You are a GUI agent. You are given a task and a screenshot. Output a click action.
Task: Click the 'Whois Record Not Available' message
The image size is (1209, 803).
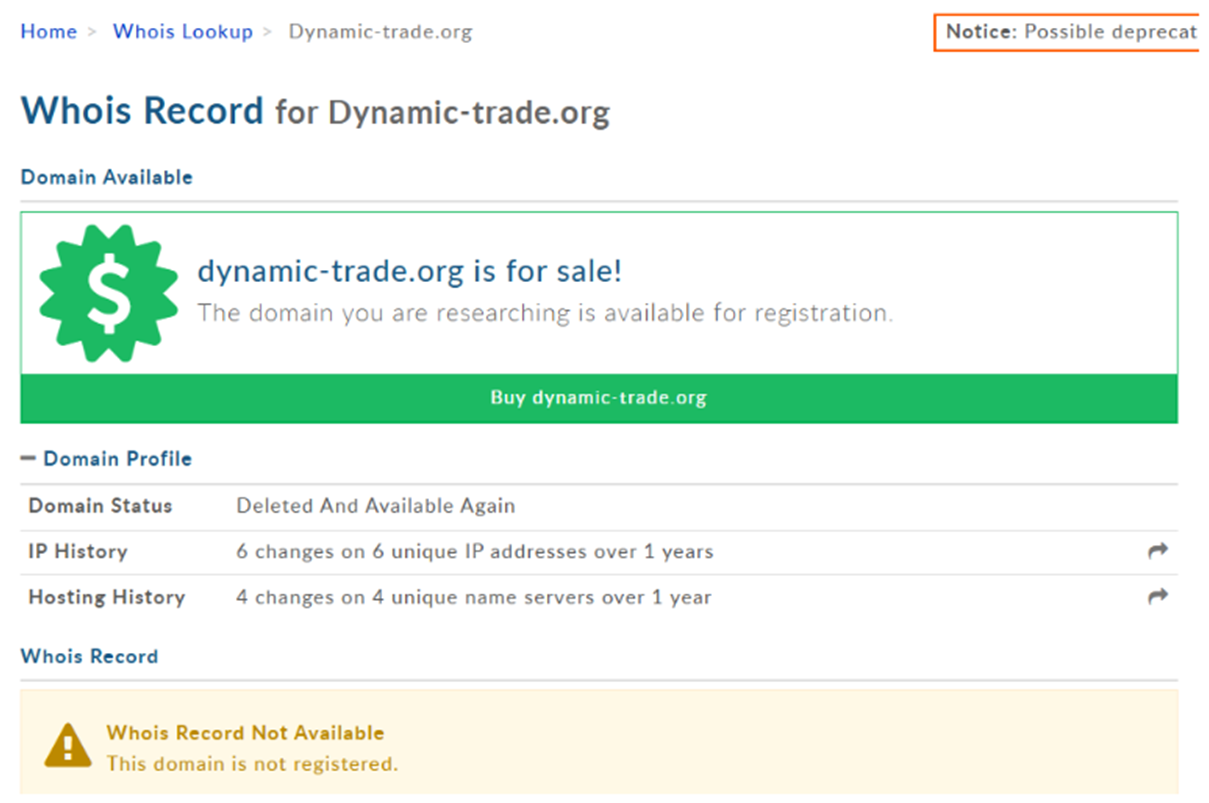pos(245,733)
